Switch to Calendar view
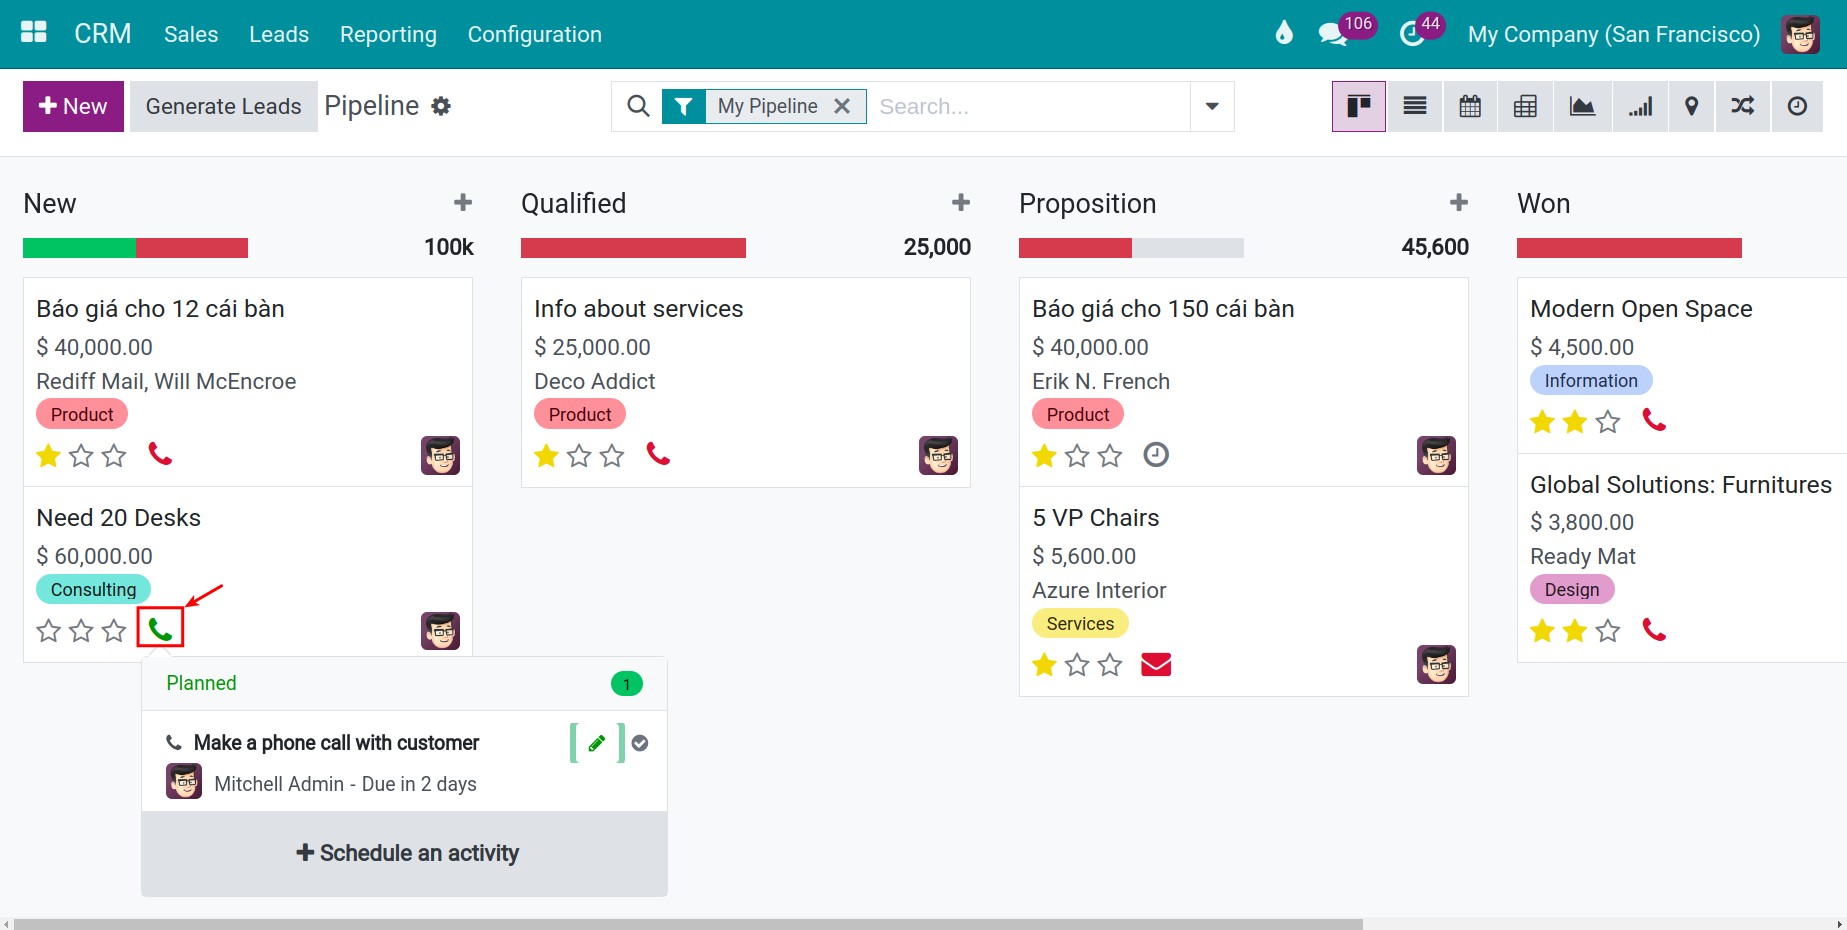The width and height of the screenshot is (1847, 930). pyautogui.click(x=1470, y=106)
